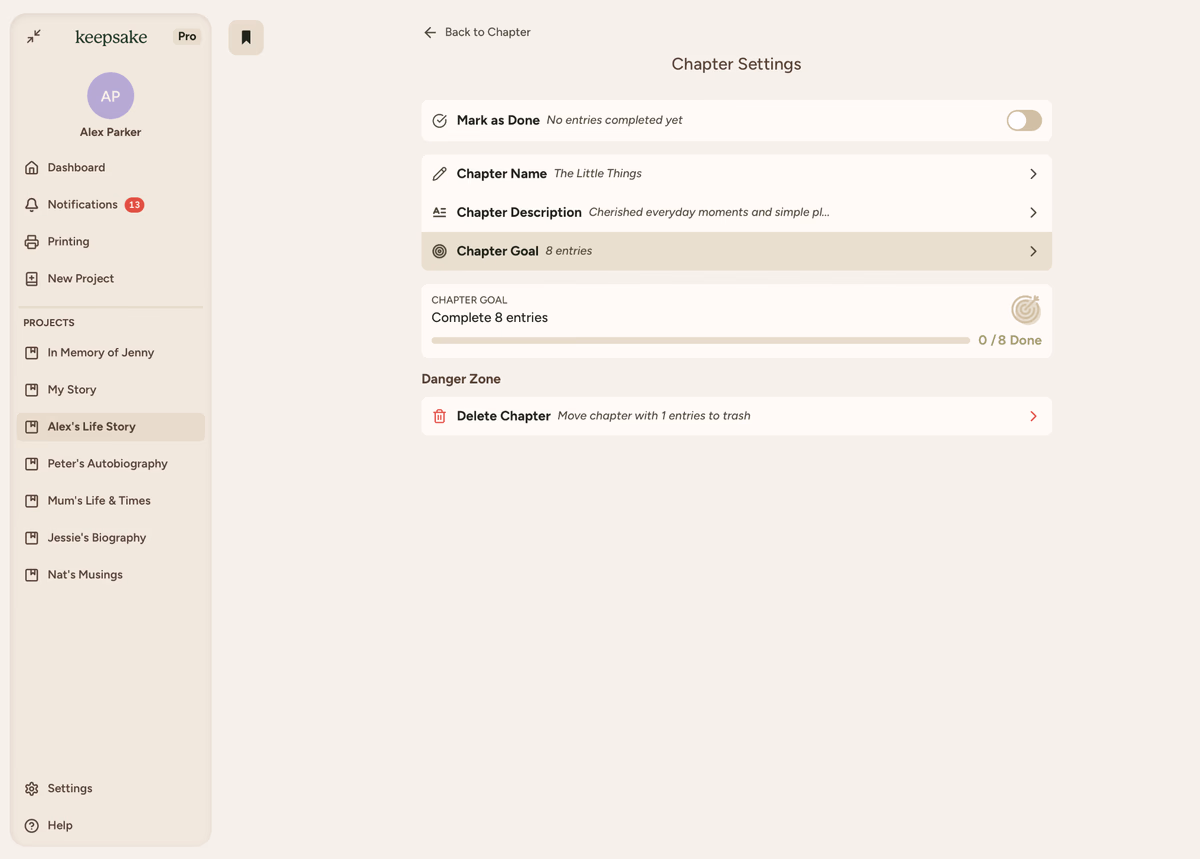Select New Project in sidebar
The height and width of the screenshot is (859, 1200).
coord(80,279)
